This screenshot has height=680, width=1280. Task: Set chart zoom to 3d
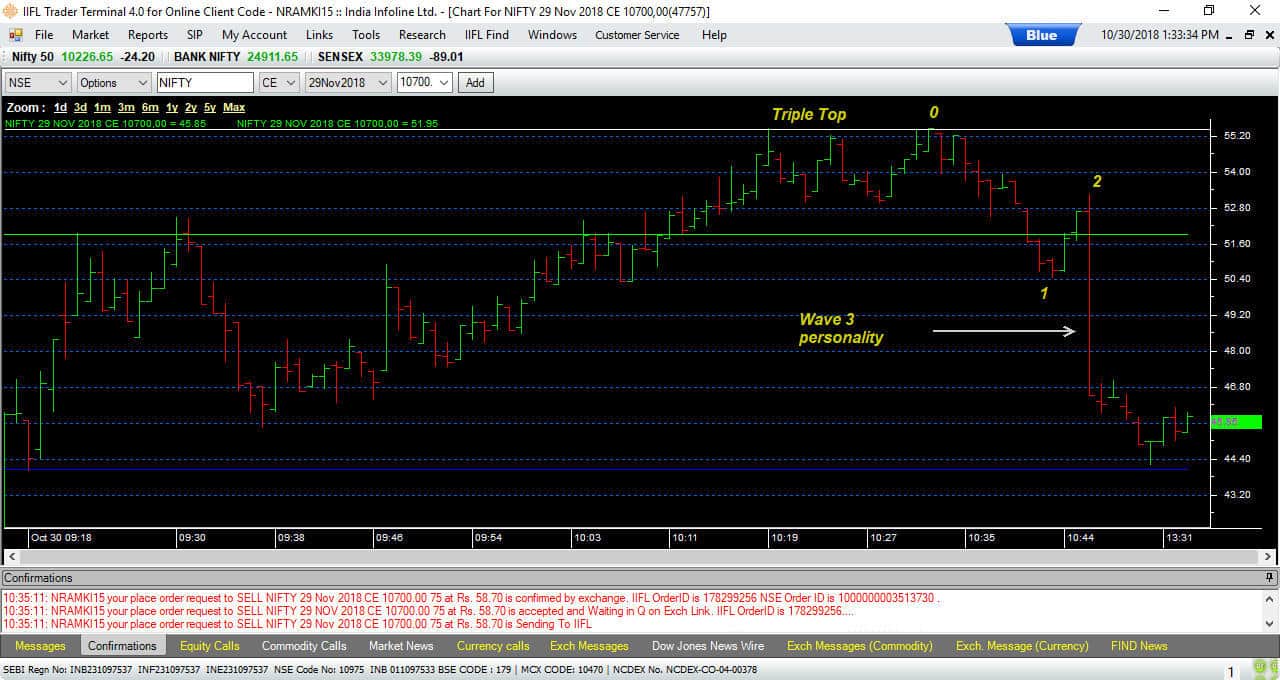(80, 107)
